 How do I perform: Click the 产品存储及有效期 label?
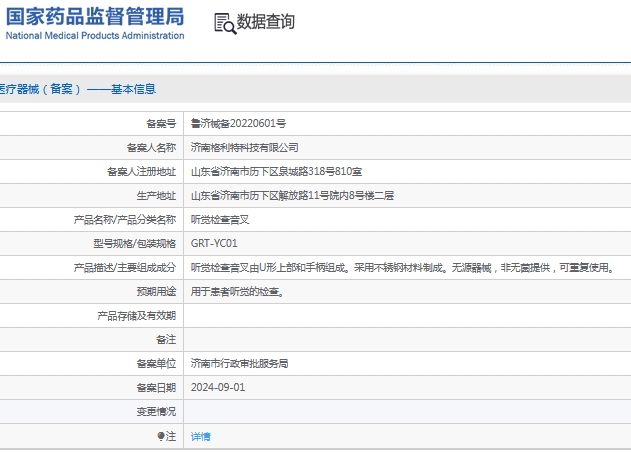coord(137,316)
